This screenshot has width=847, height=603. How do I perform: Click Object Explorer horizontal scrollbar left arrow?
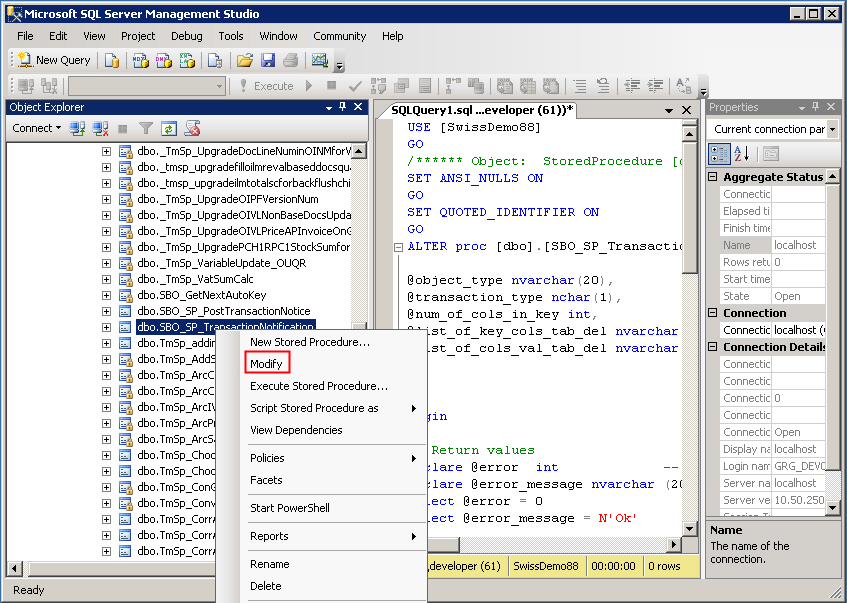pyautogui.click(x=15, y=568)
